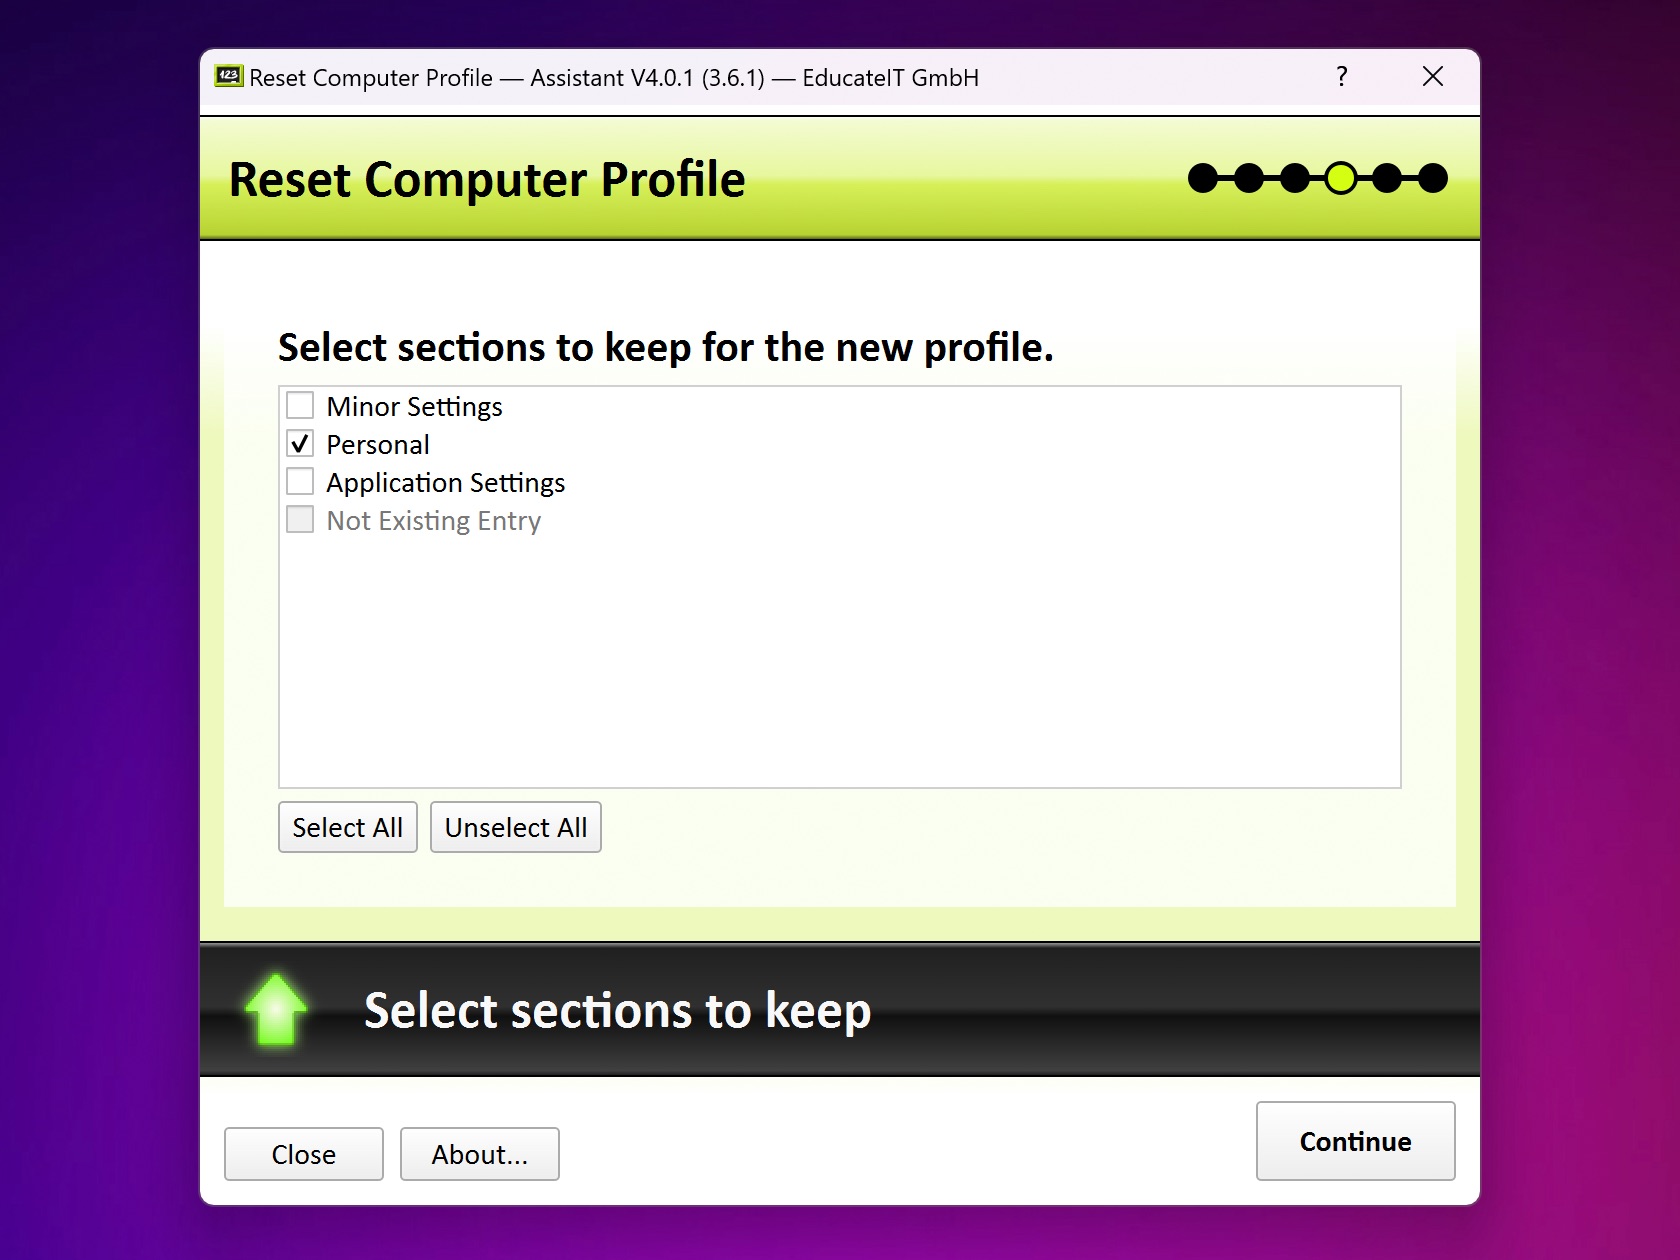
Task: Click the first progress dot indicator
Action: [x=1201, y=177]
